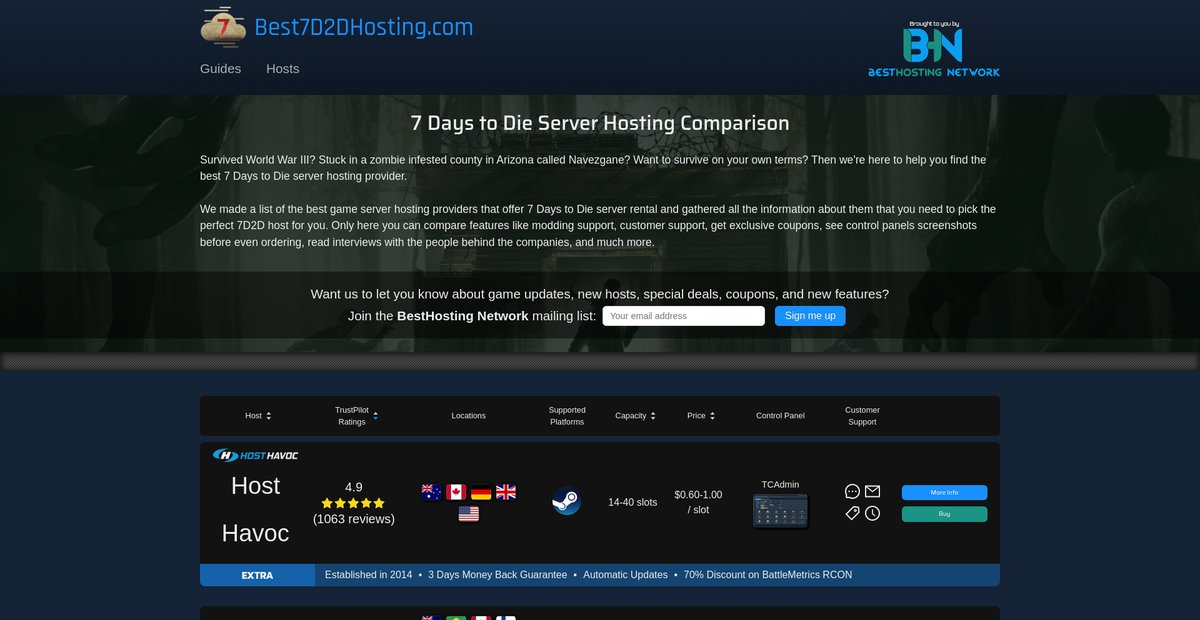Click the 7 Days to Die Server Hosting Comparison heading
This screenshot has width=1200, height=620.
(600, 123)
